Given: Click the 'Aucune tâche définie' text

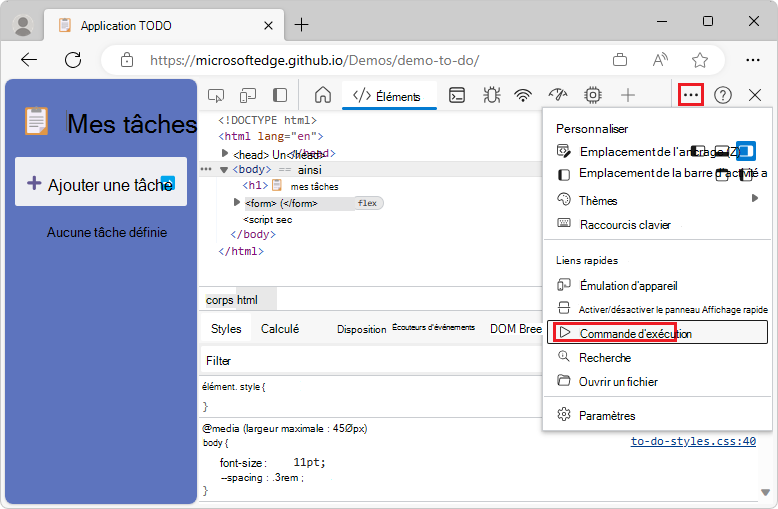Looking at the screenshot, I should click(x=107, y=233).
